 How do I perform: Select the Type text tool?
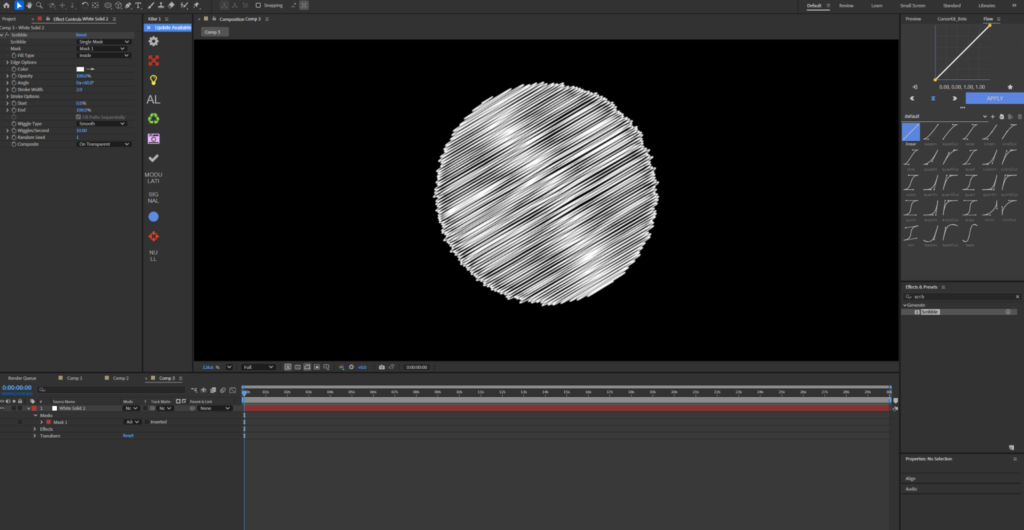point(138,5)
